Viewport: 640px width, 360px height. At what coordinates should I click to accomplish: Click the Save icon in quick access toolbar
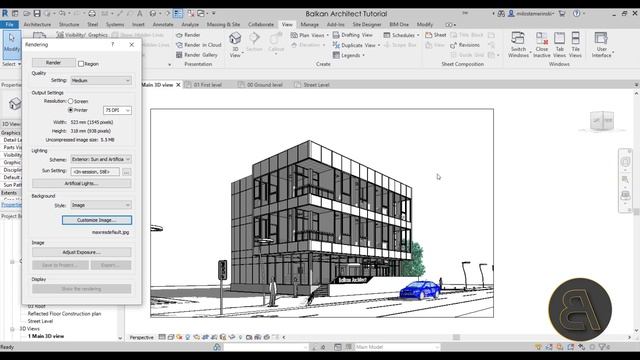[37, 13]
